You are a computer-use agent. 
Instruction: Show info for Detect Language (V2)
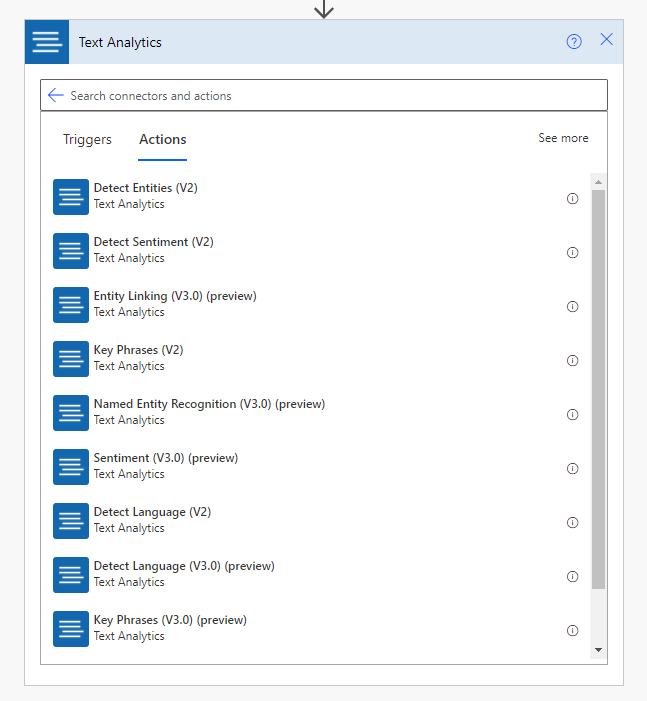point(572,523)
